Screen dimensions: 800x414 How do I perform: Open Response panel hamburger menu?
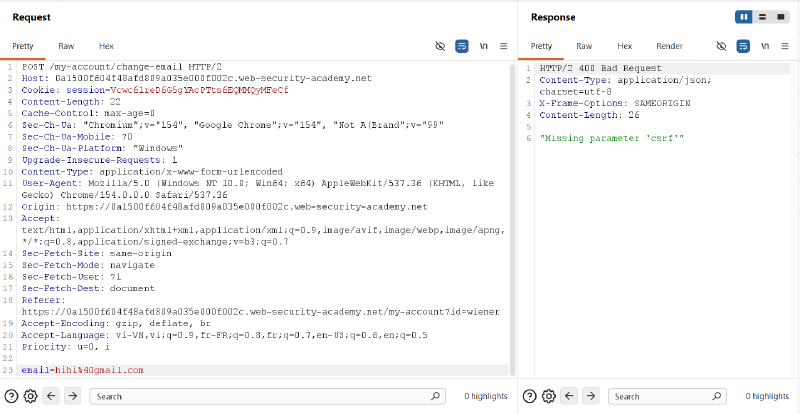click(785, 46)
